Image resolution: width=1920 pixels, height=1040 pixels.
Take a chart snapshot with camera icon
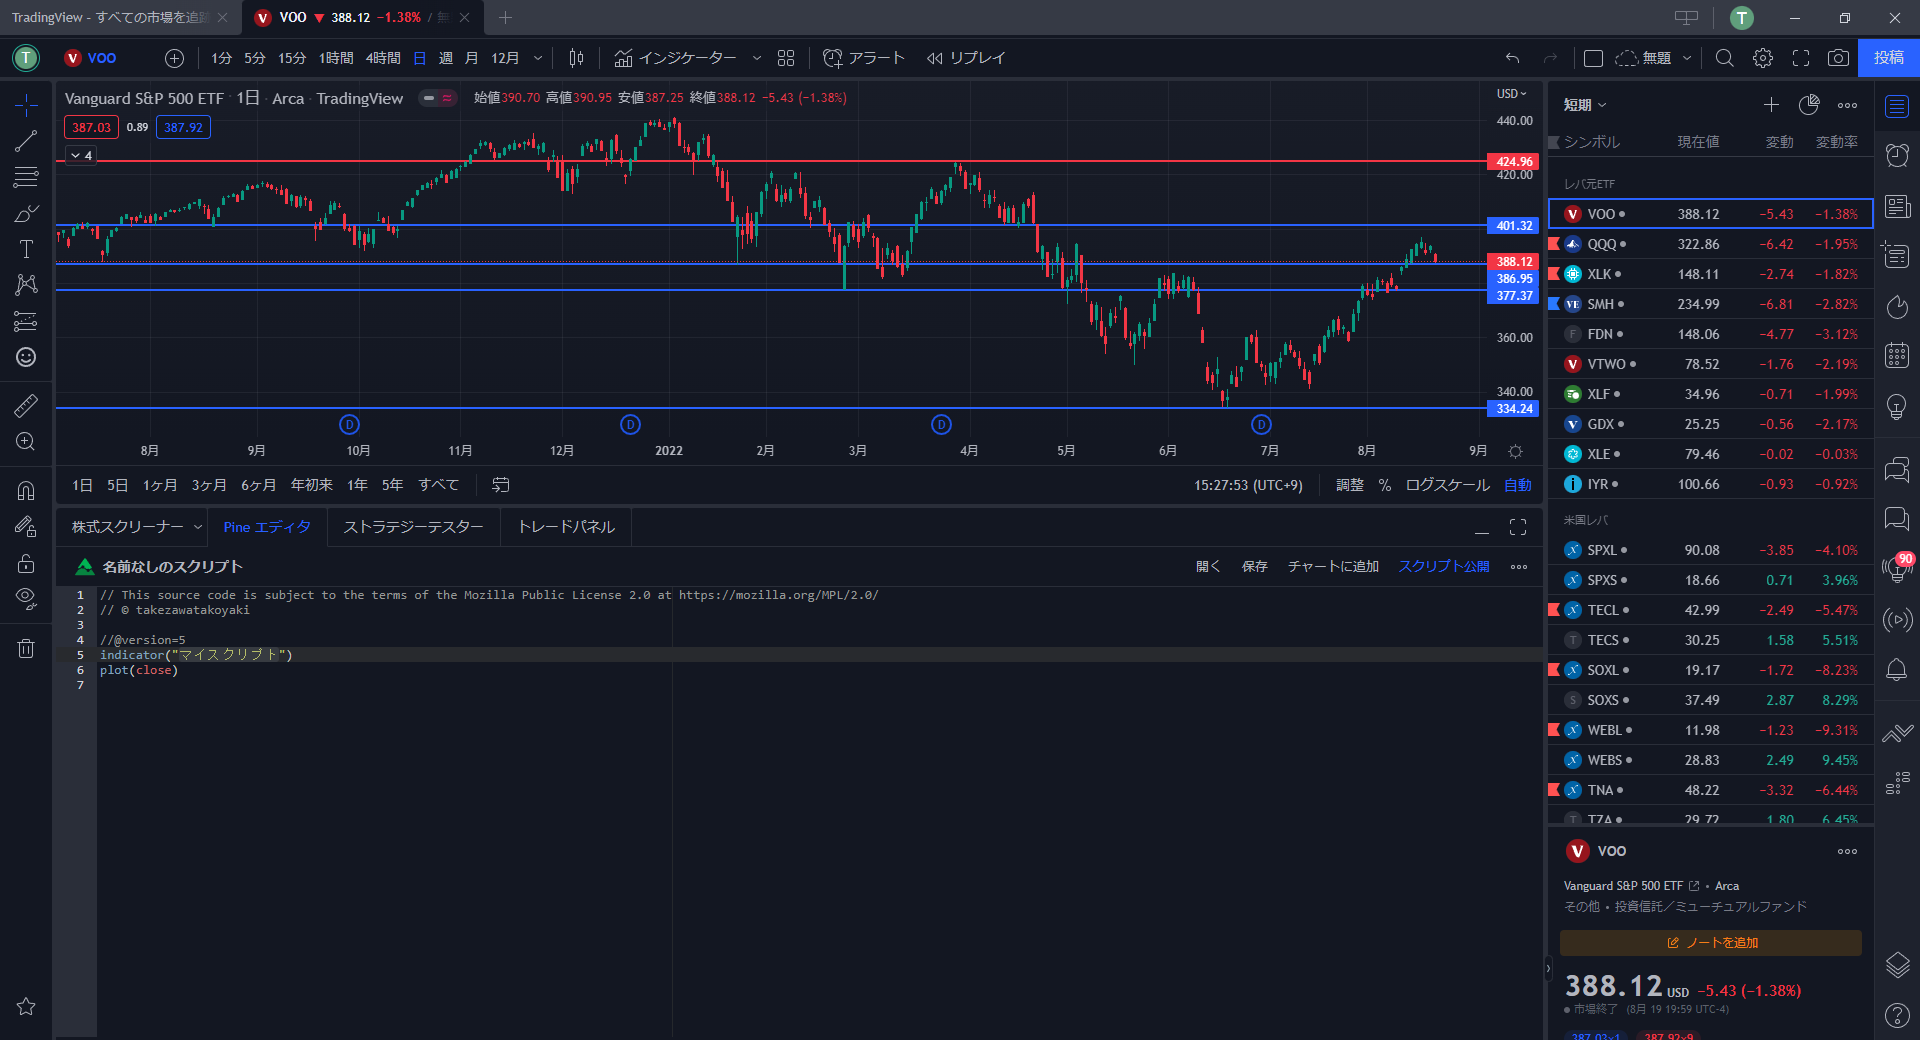tap(1838, 58)
